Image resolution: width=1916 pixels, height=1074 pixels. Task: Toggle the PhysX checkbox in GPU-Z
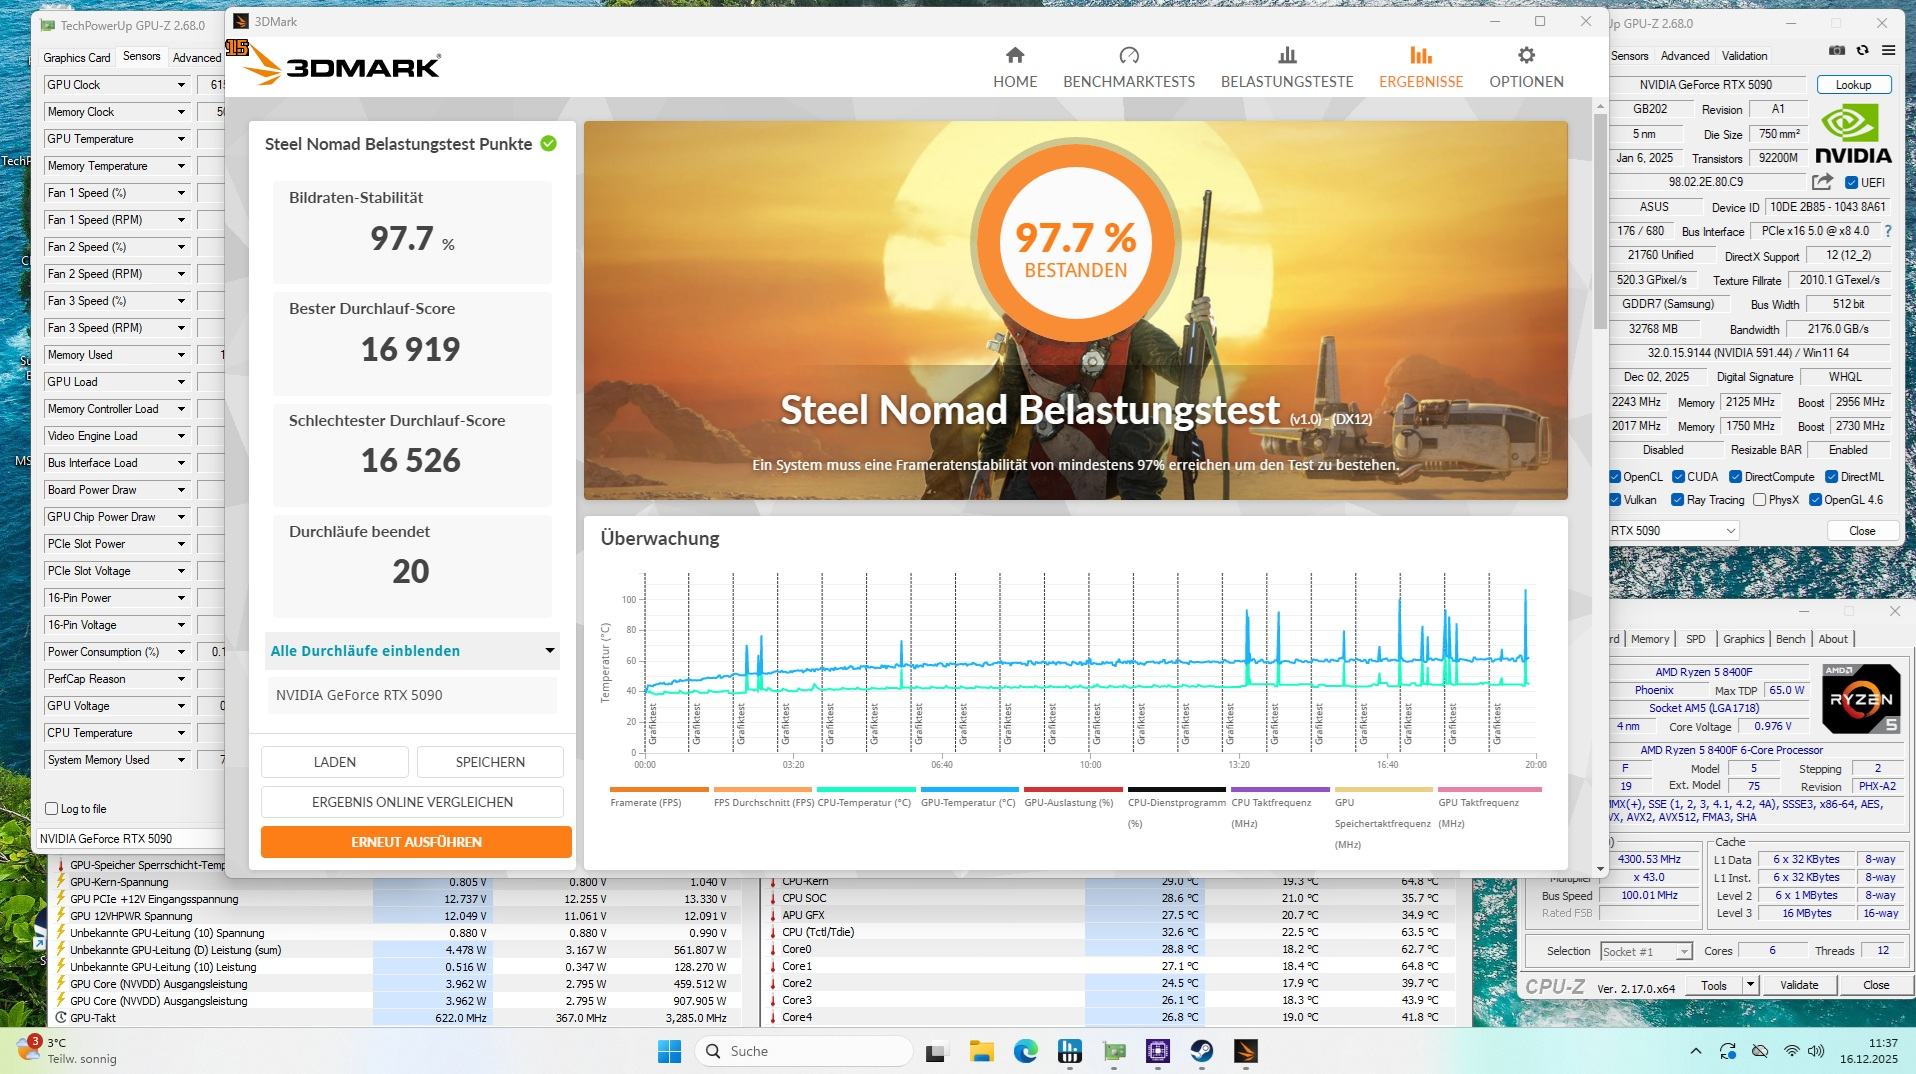(x=1759, y=500)
